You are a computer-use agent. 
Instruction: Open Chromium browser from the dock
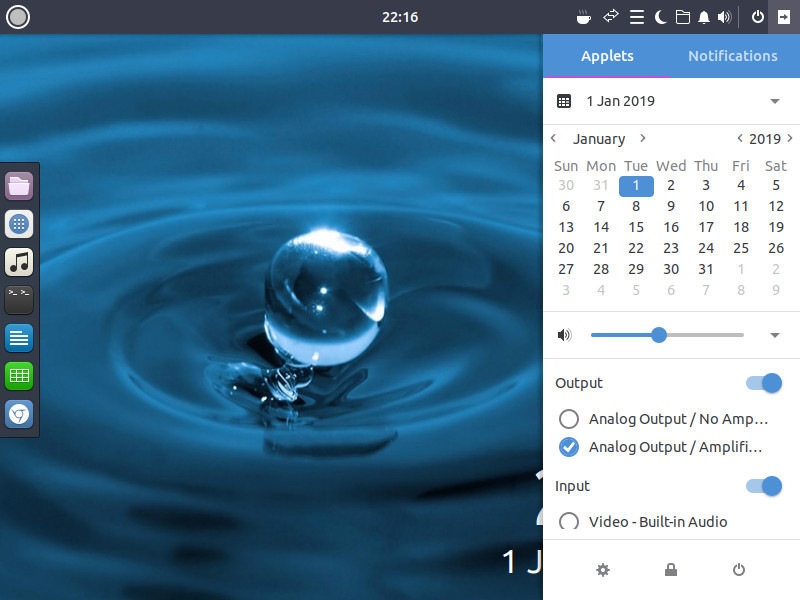coord(19,414)
